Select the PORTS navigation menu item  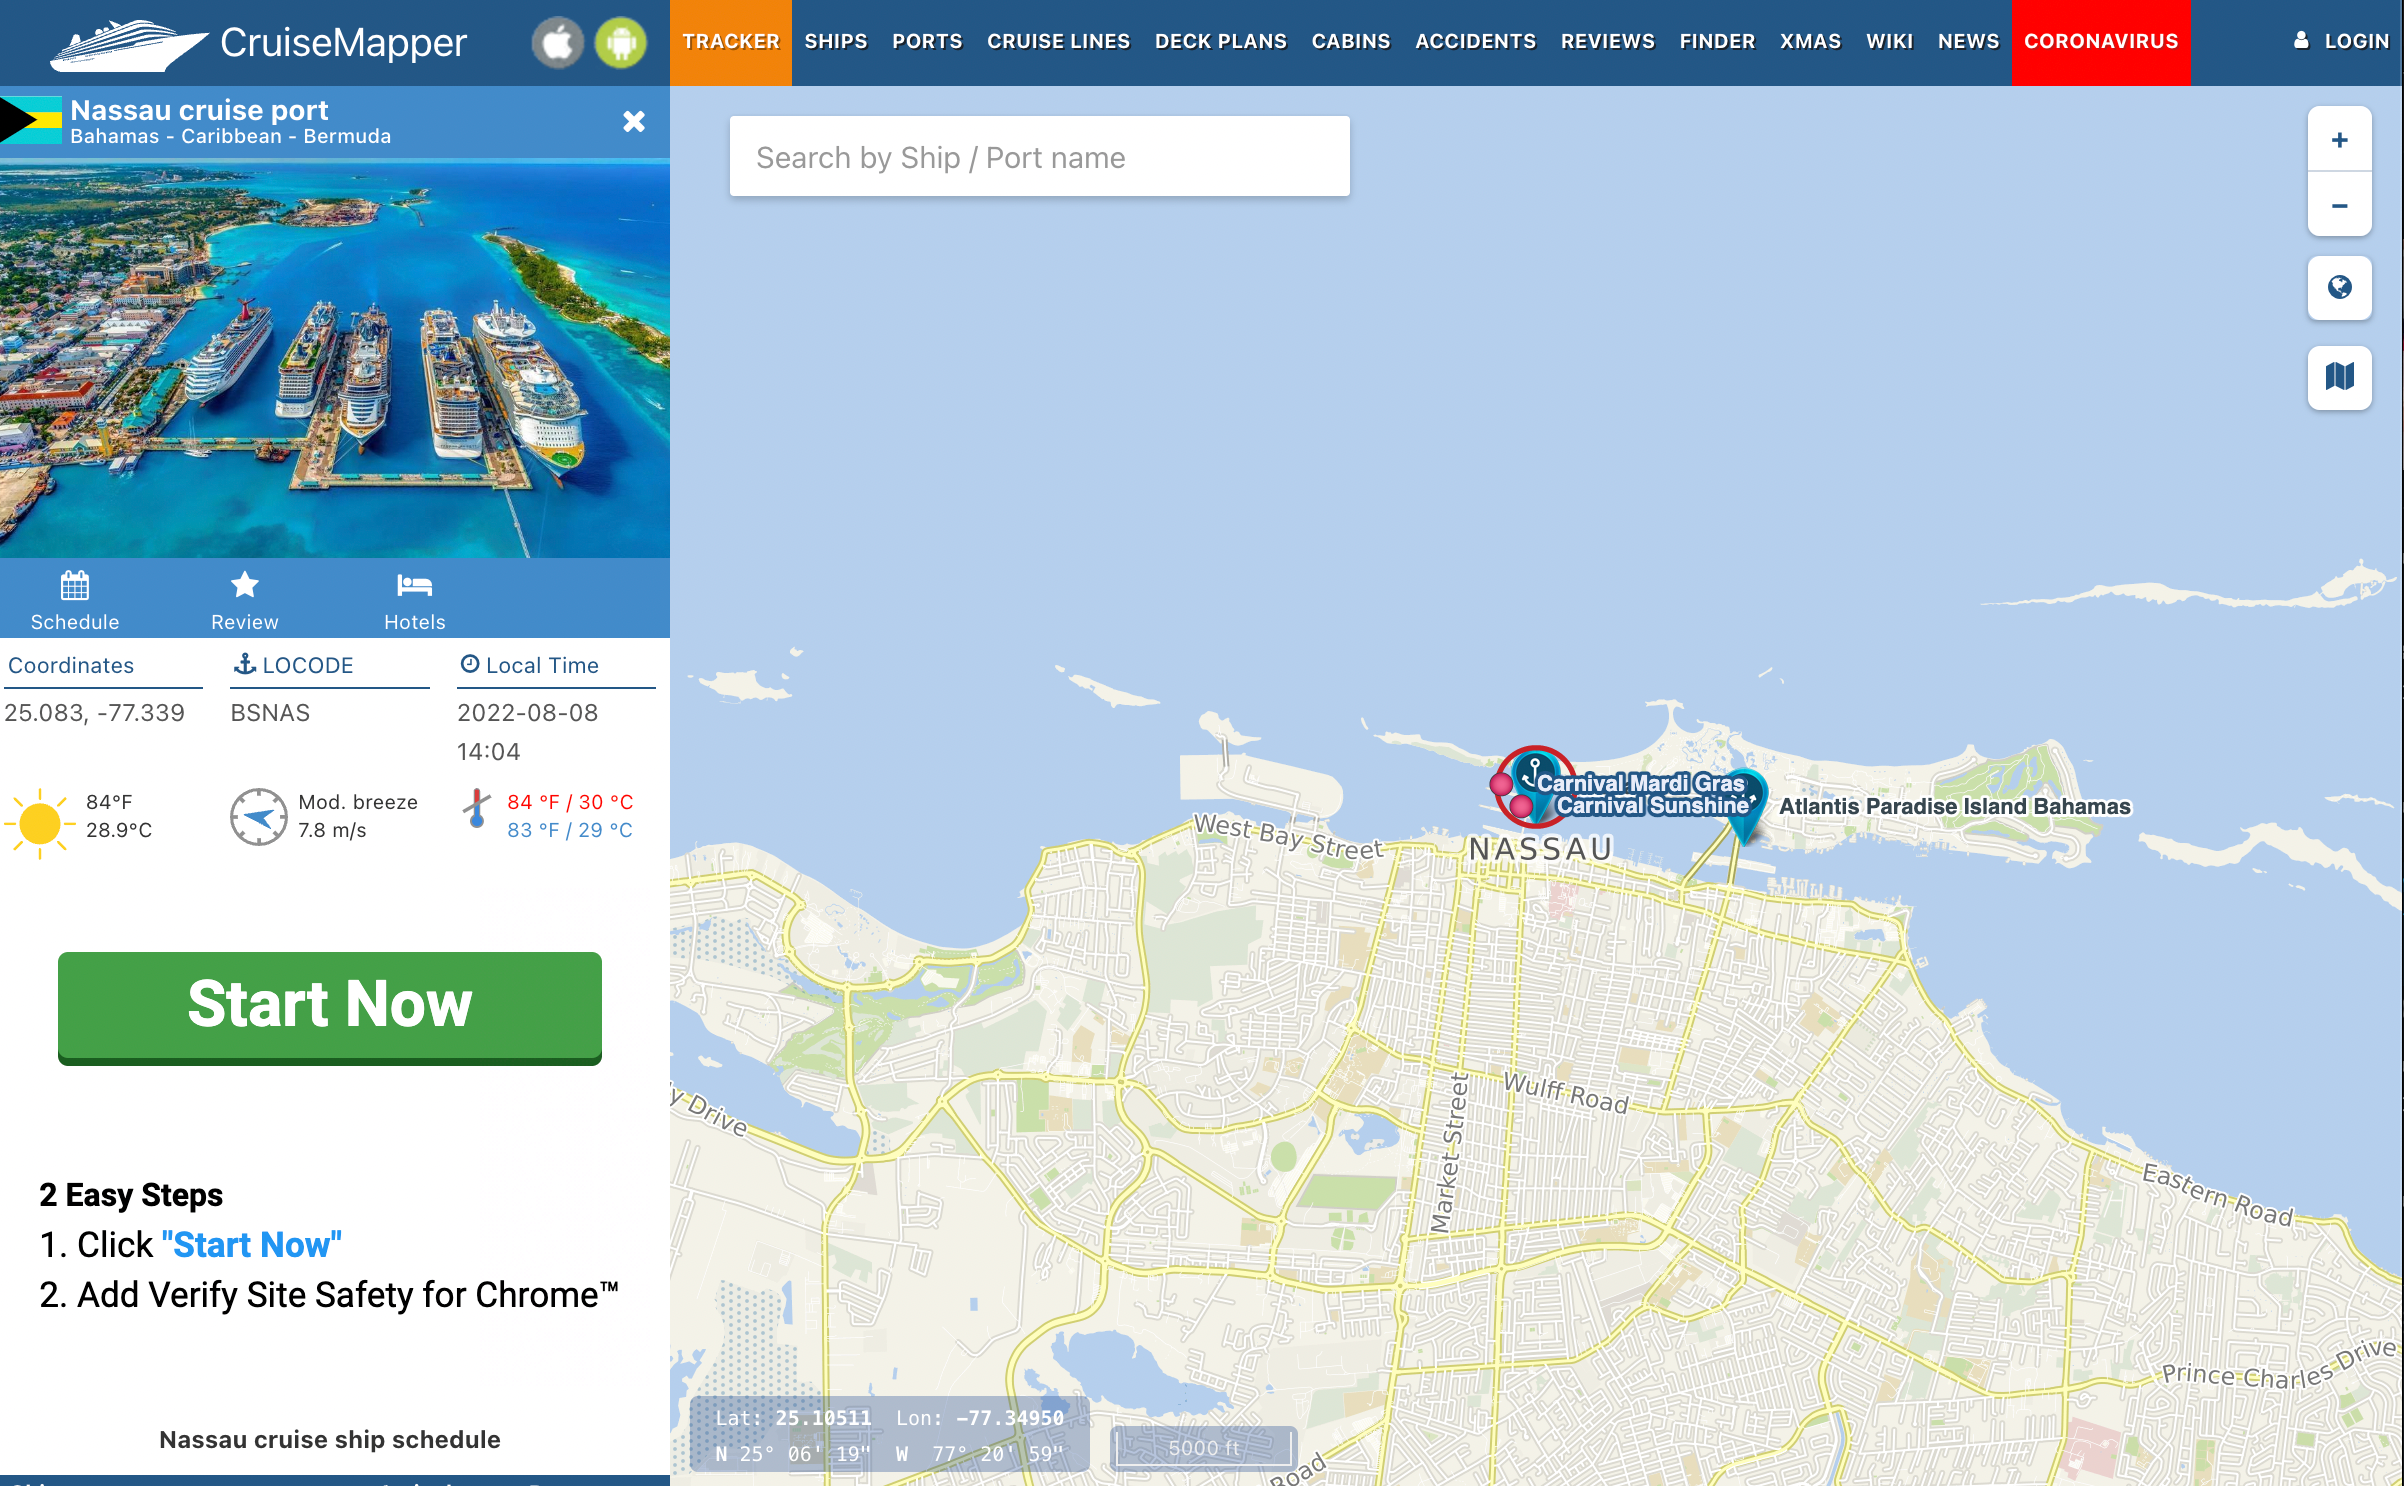tap(929, 38)
